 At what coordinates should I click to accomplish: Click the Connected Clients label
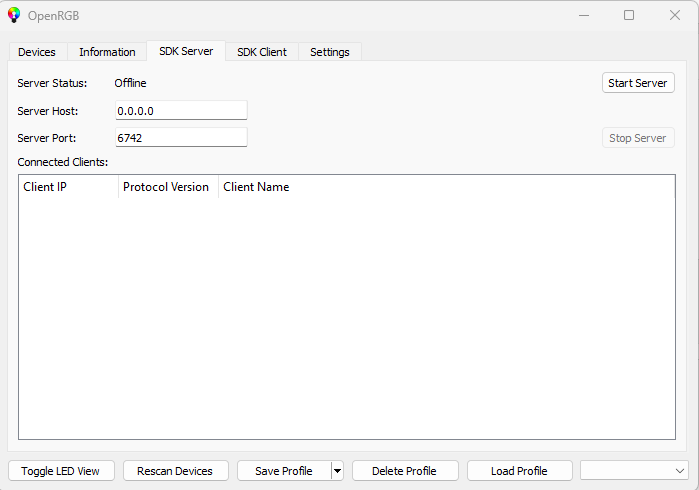pyautogui.click(x=63, y=162)
